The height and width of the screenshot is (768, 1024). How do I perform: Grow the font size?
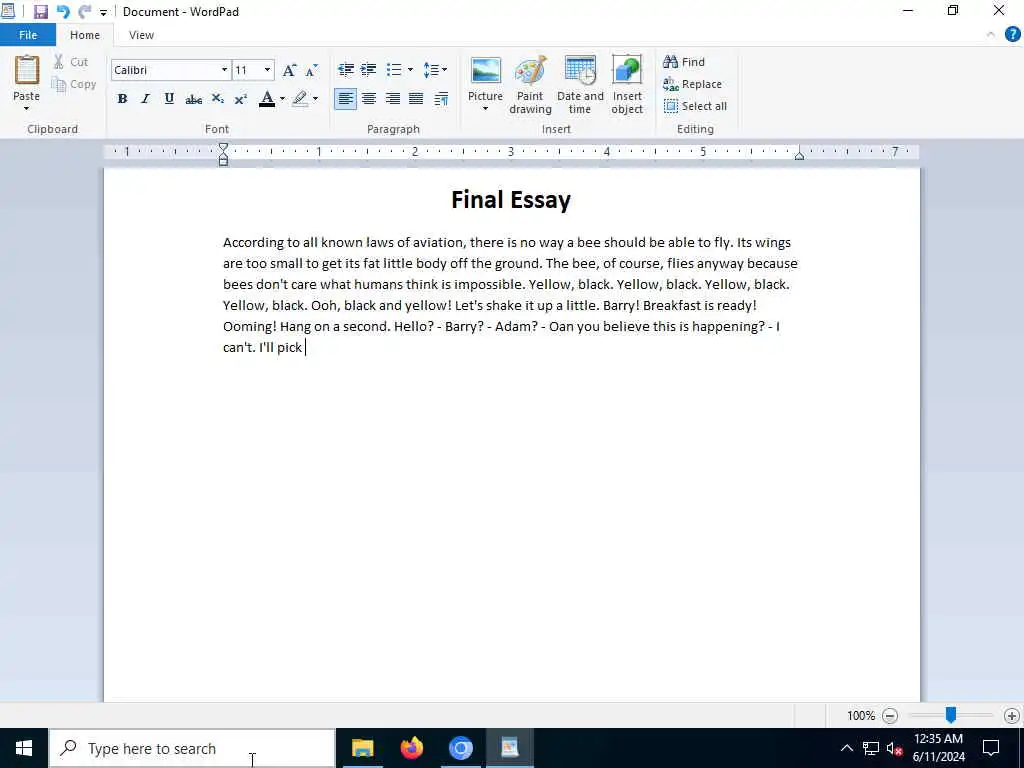289,70
